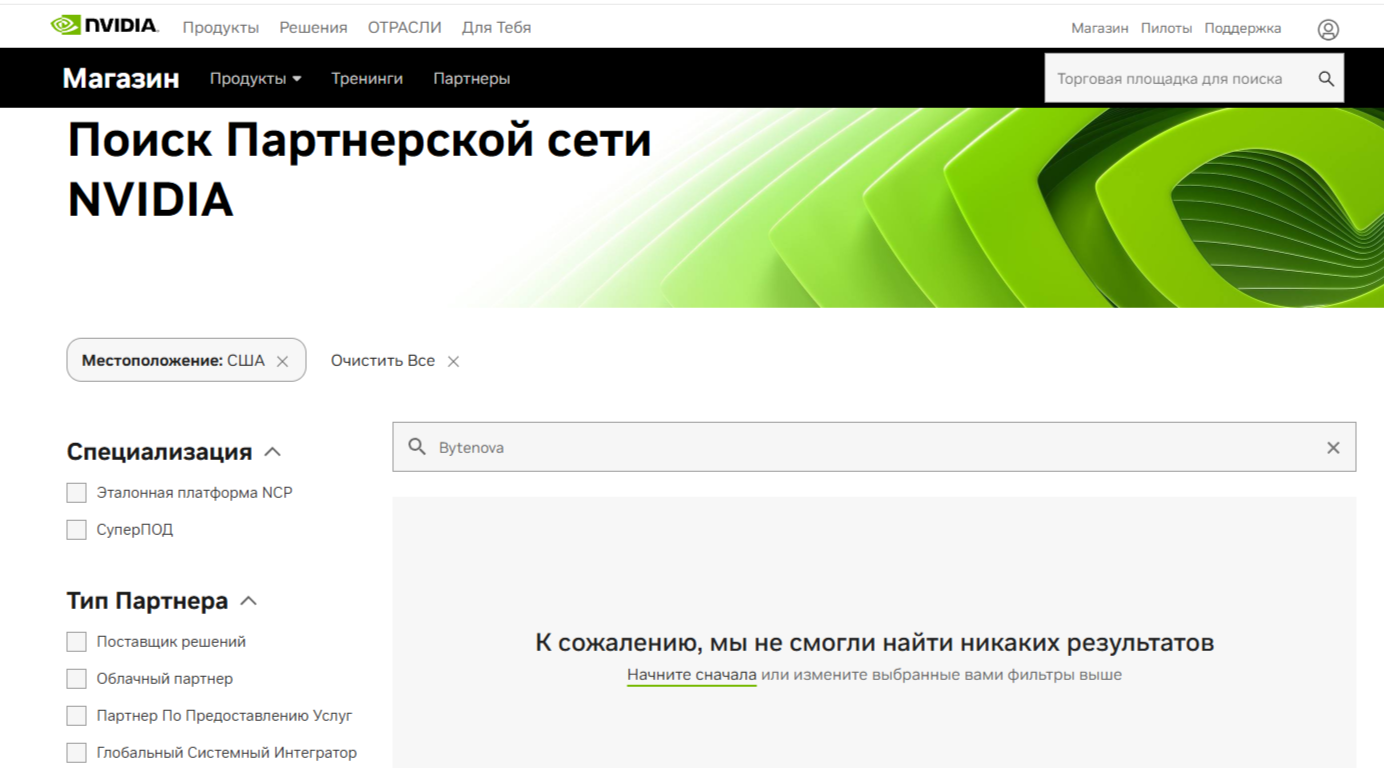Clear the Bytenova search text with X

(1333, 448)
